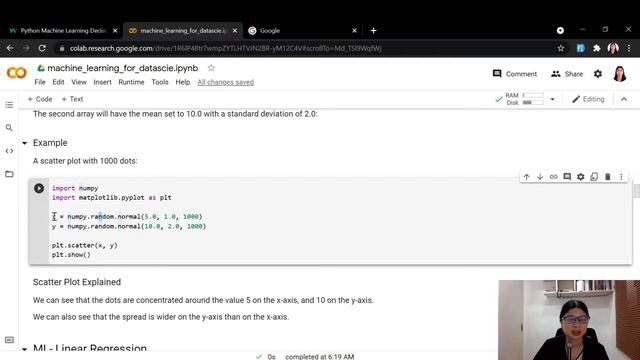The height and width of the screenshot is (360, 640).
Task: Reload the page in browser
Action: pyautogui.click(x=42, y=48)
